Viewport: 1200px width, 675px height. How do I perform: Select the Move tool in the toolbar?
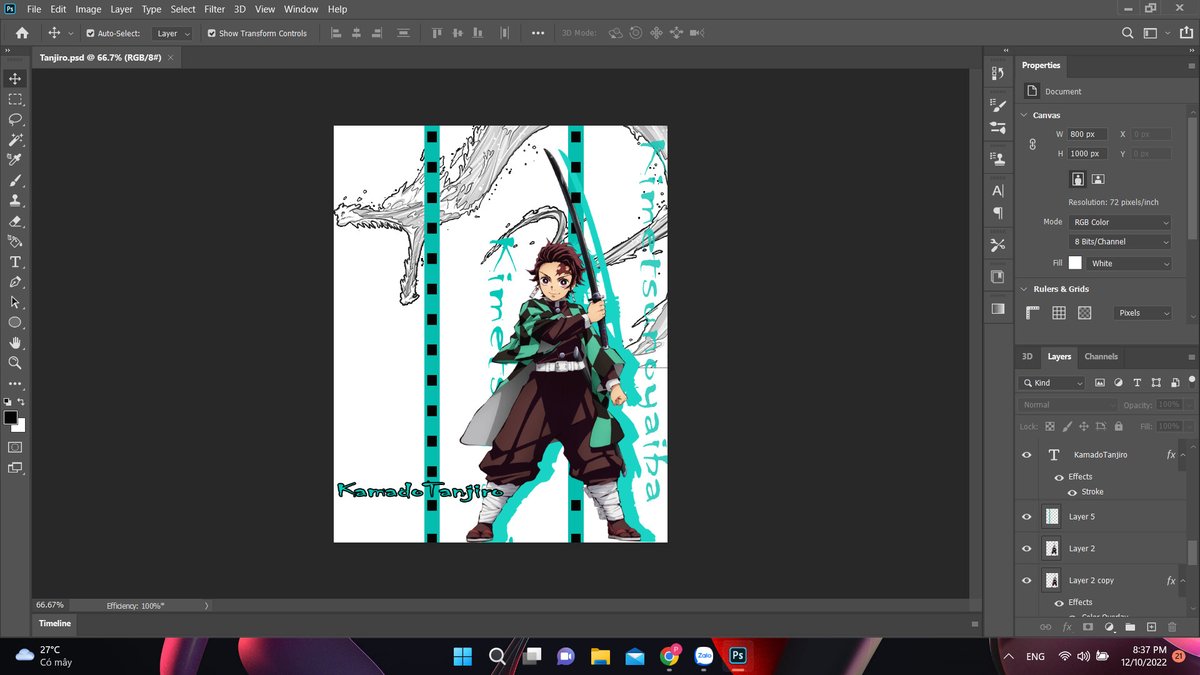(x=15, y=79)
